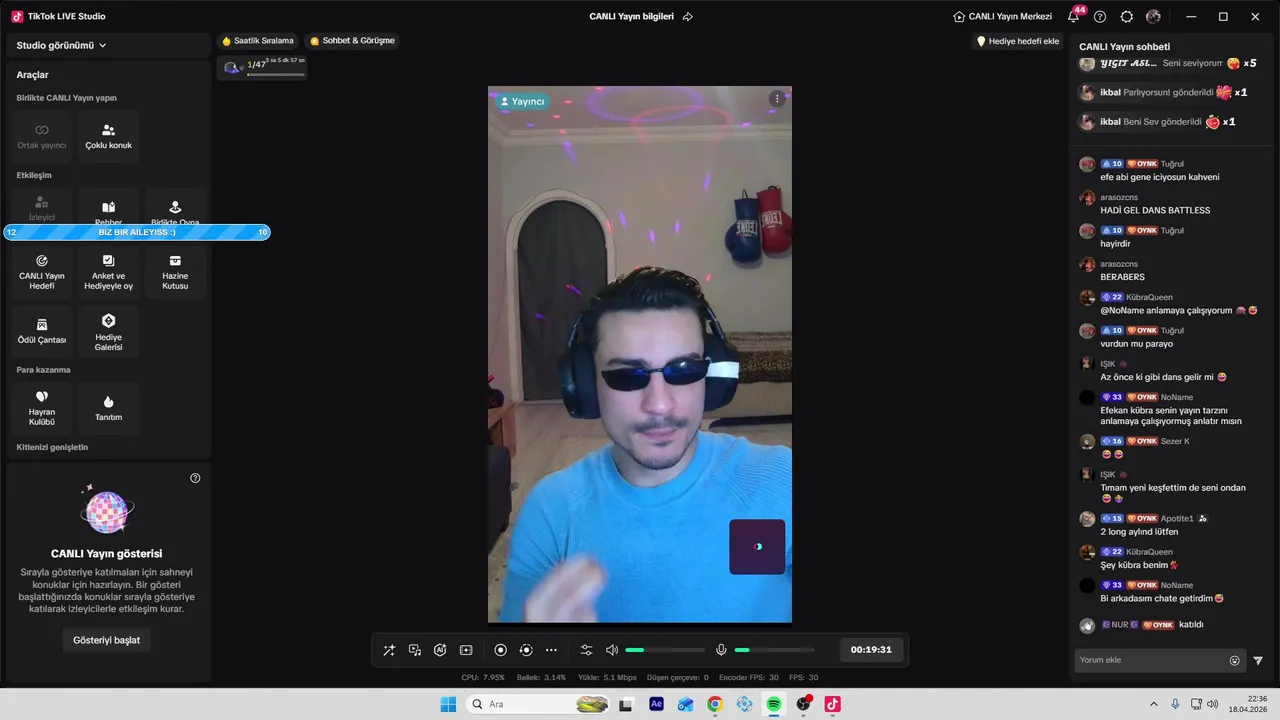Open the emoji picker in comment field

(x=1234, y=660)
